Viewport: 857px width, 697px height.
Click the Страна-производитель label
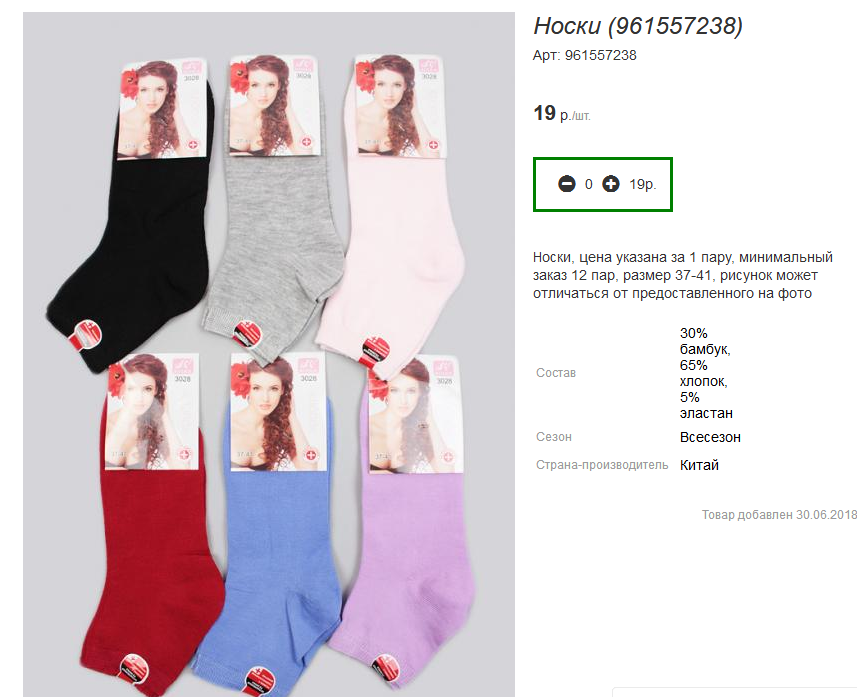pos(602,465)
